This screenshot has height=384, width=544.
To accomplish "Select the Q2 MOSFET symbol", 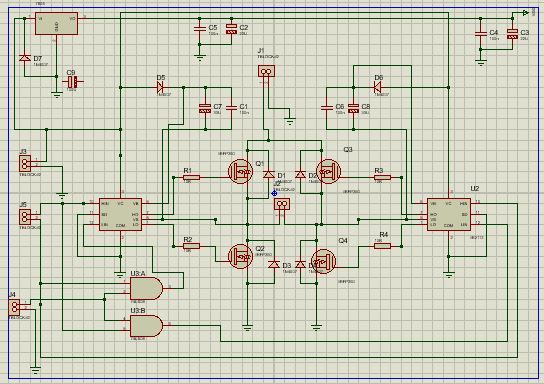I will click(x=240, y=257).
